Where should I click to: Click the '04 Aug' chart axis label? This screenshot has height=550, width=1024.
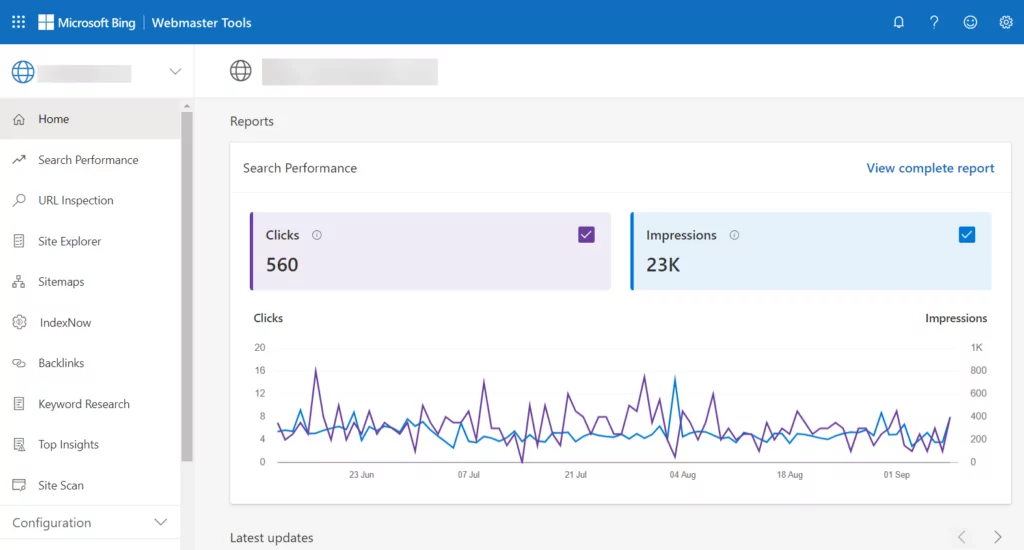(x=682, y=475)
